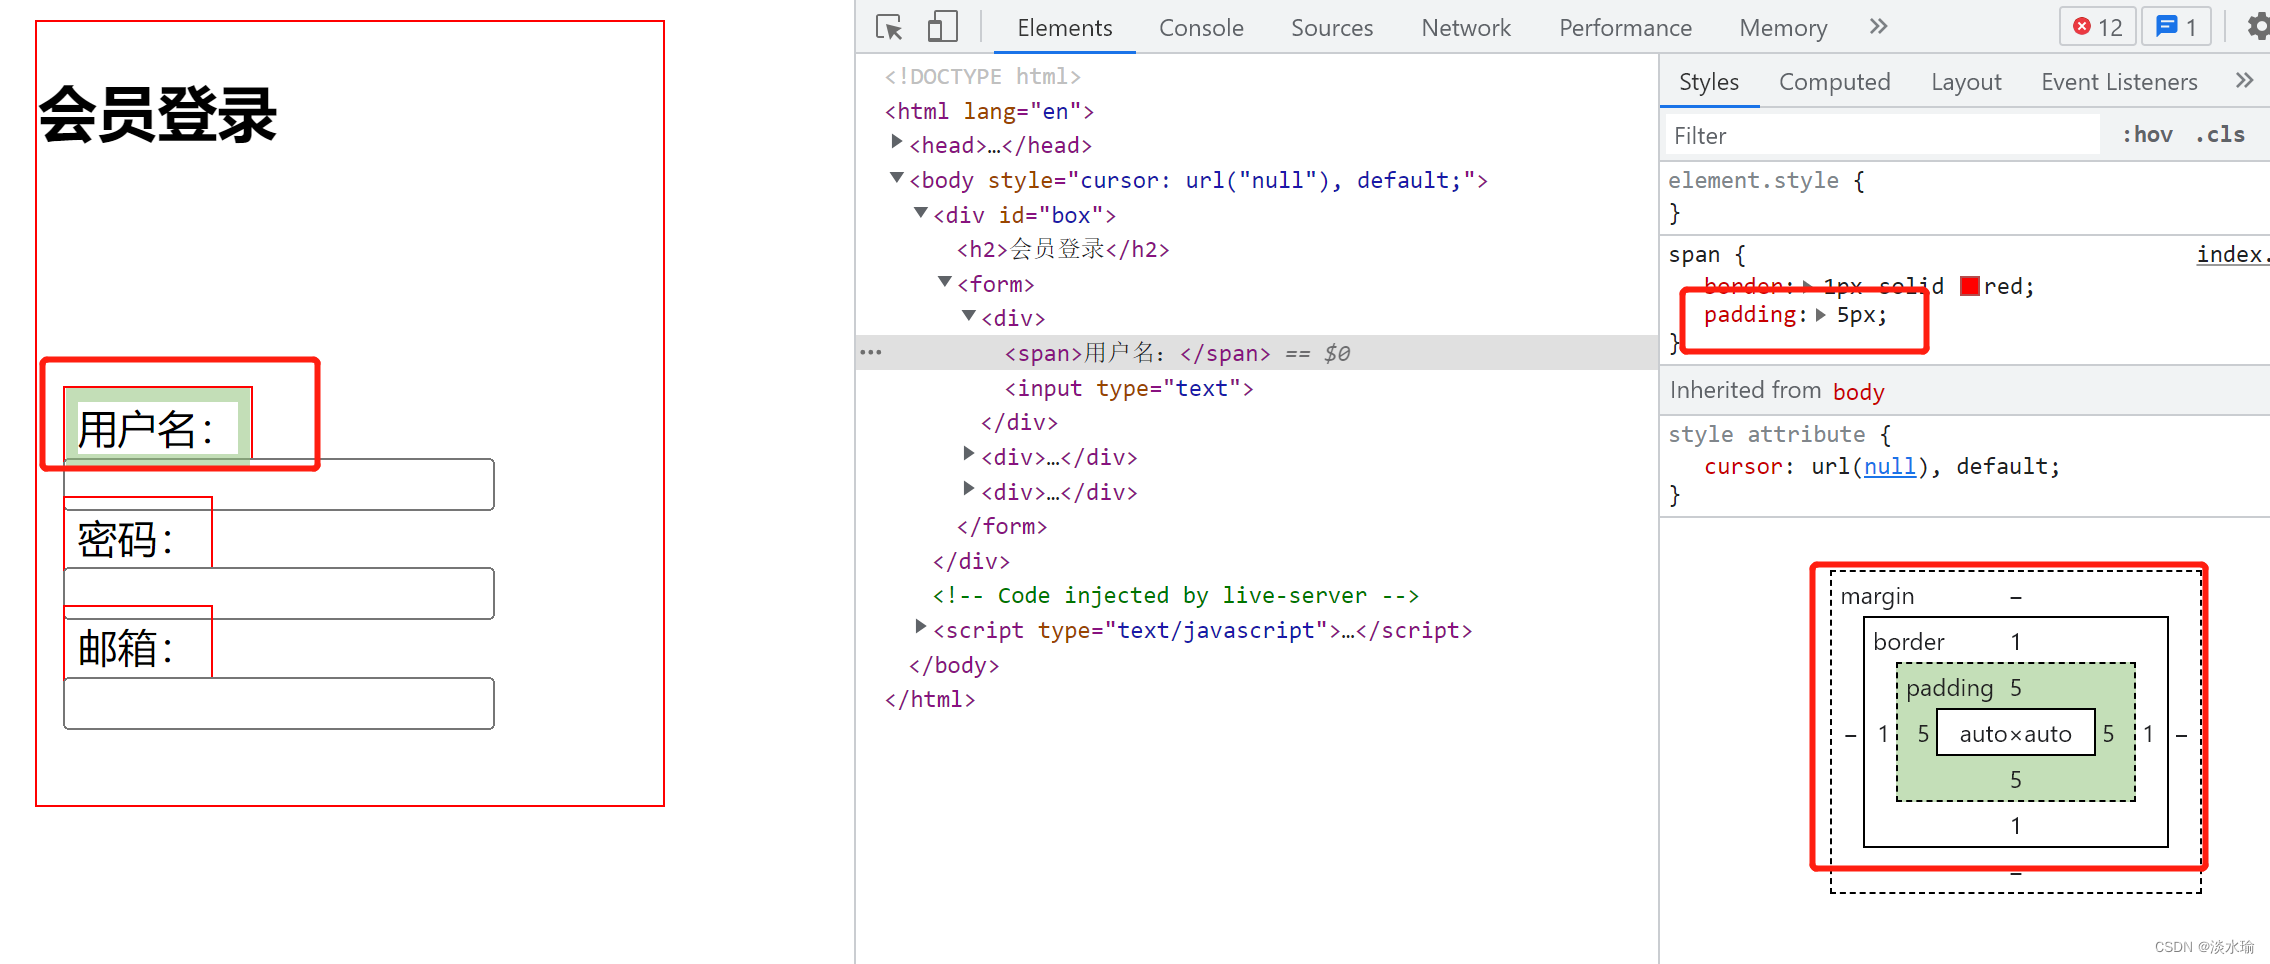The height and width of the screenshot is (964, 2270).
Task: Select the html lang=en node
Action: click(x=989, y=111)
